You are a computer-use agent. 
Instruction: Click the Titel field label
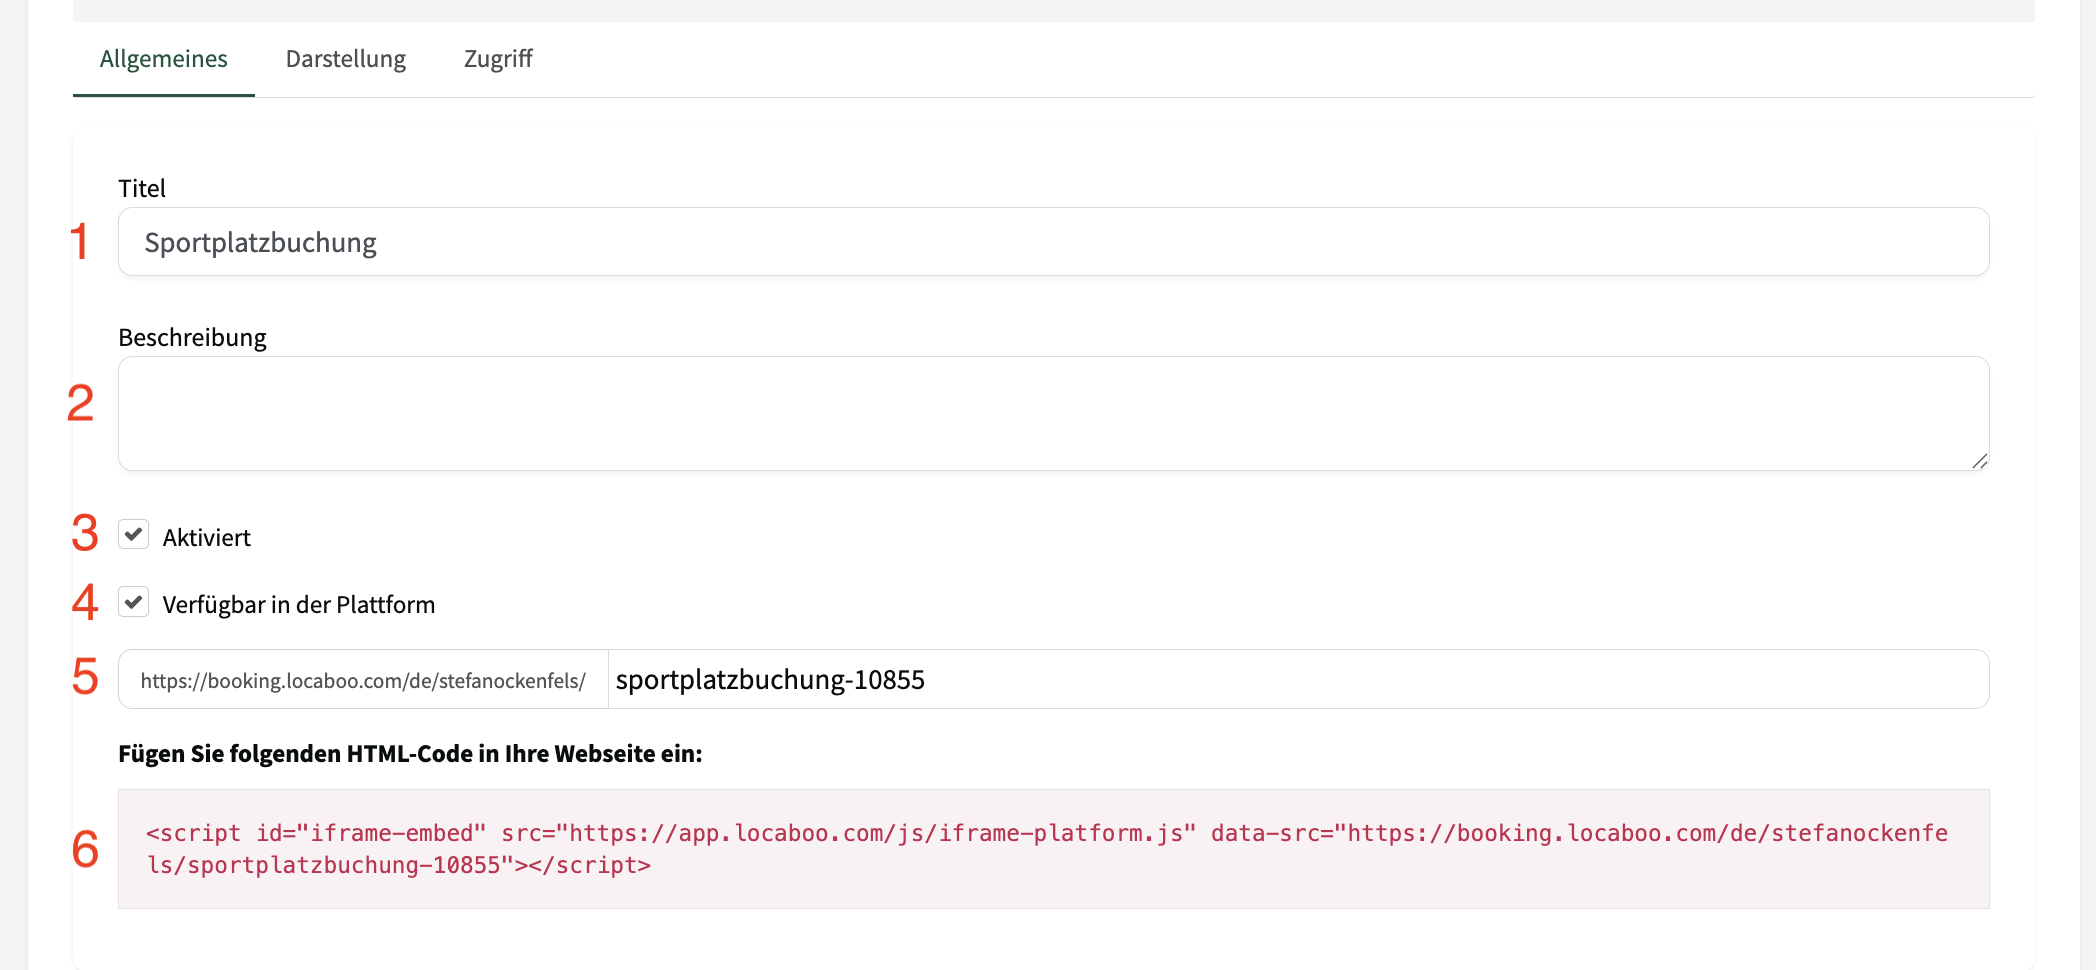point(142,189)
